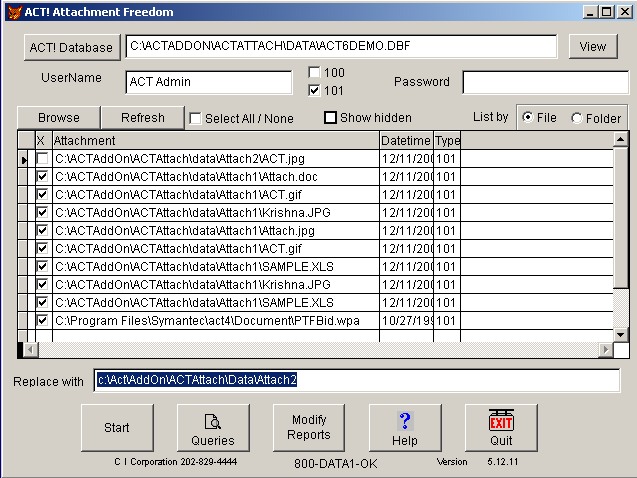Close the ACT! Attachment Freedom window
637x478 pixels.
click(x=624, y=12)
